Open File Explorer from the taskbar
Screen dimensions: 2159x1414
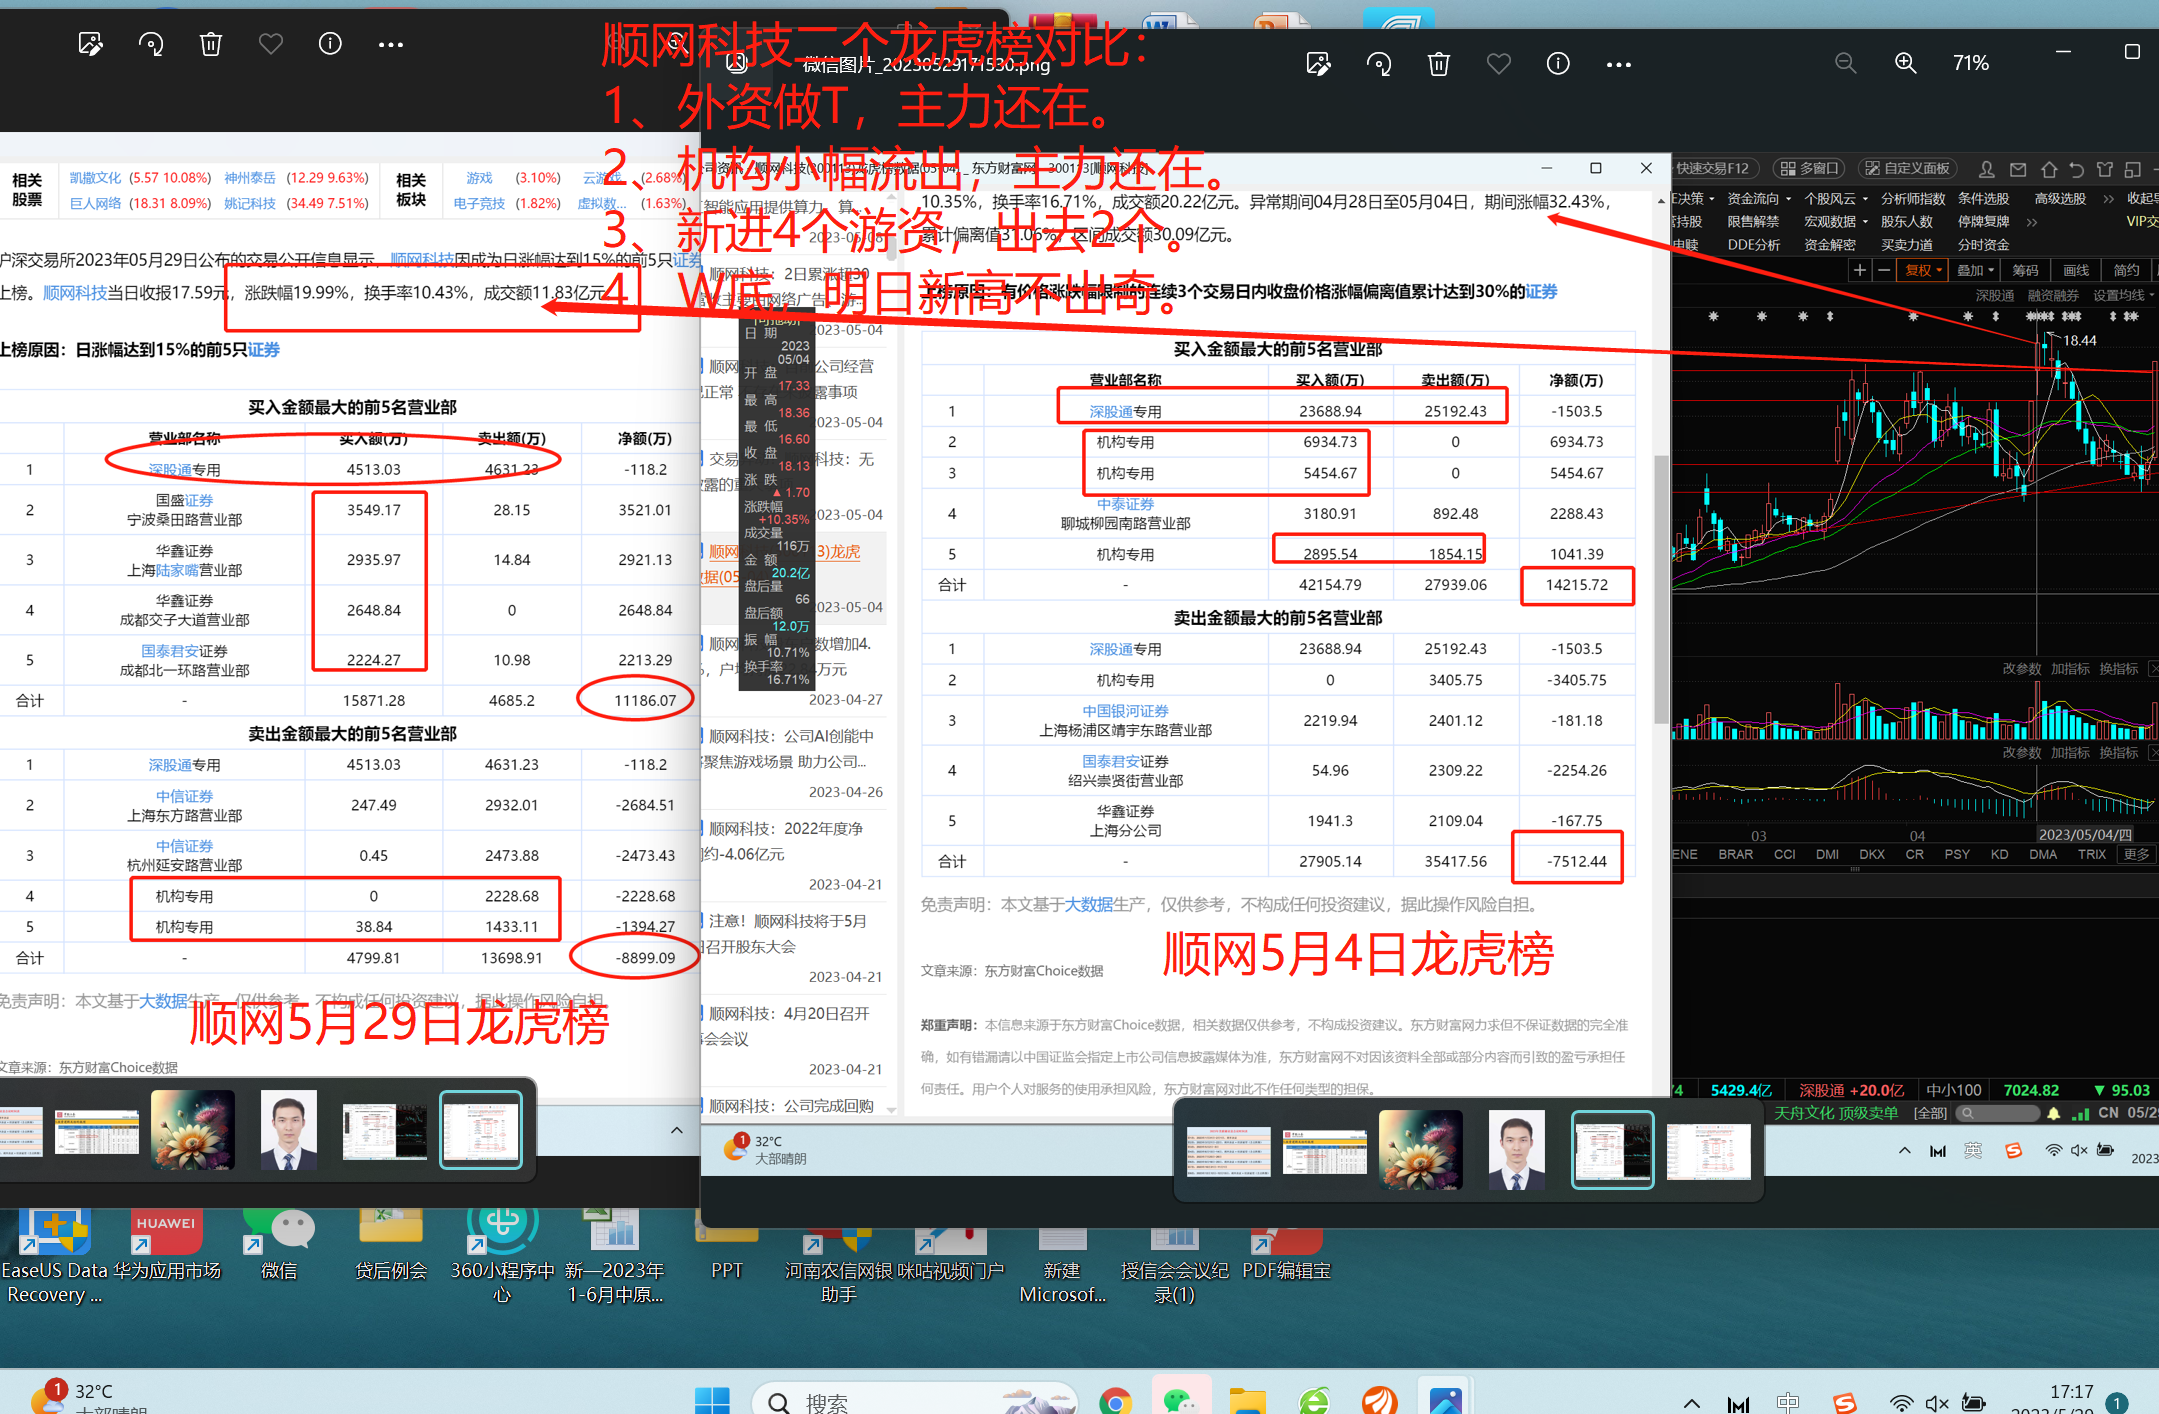[x=1247, y=1401]
